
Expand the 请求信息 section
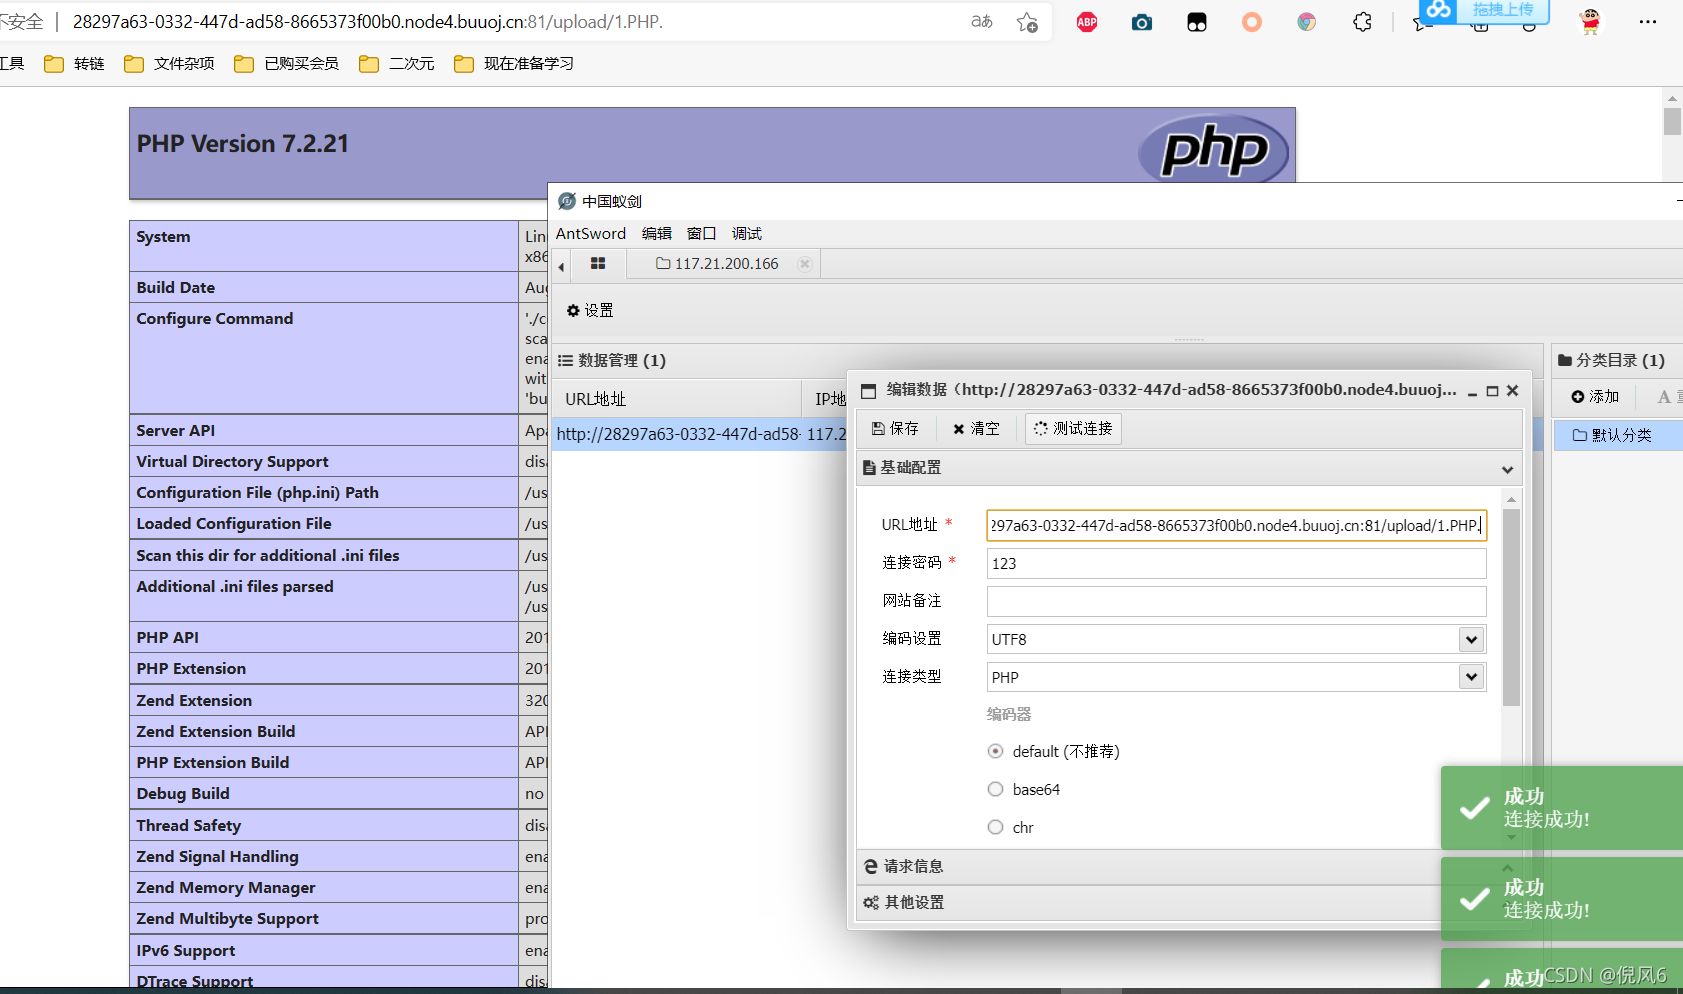(1189, 867)
